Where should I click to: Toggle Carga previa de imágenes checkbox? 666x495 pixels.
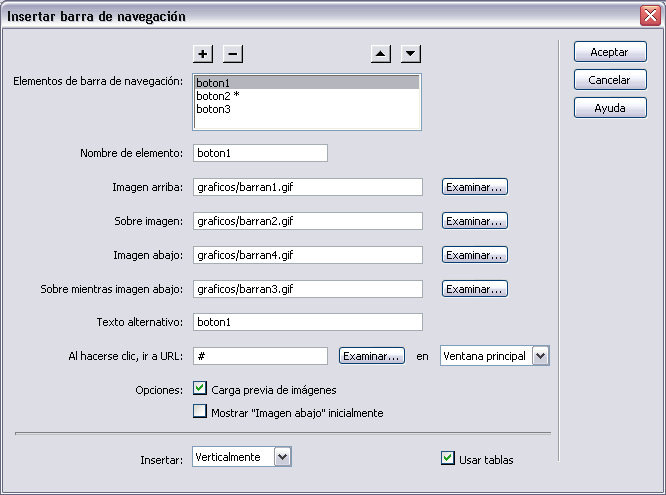tap(200, 389)
